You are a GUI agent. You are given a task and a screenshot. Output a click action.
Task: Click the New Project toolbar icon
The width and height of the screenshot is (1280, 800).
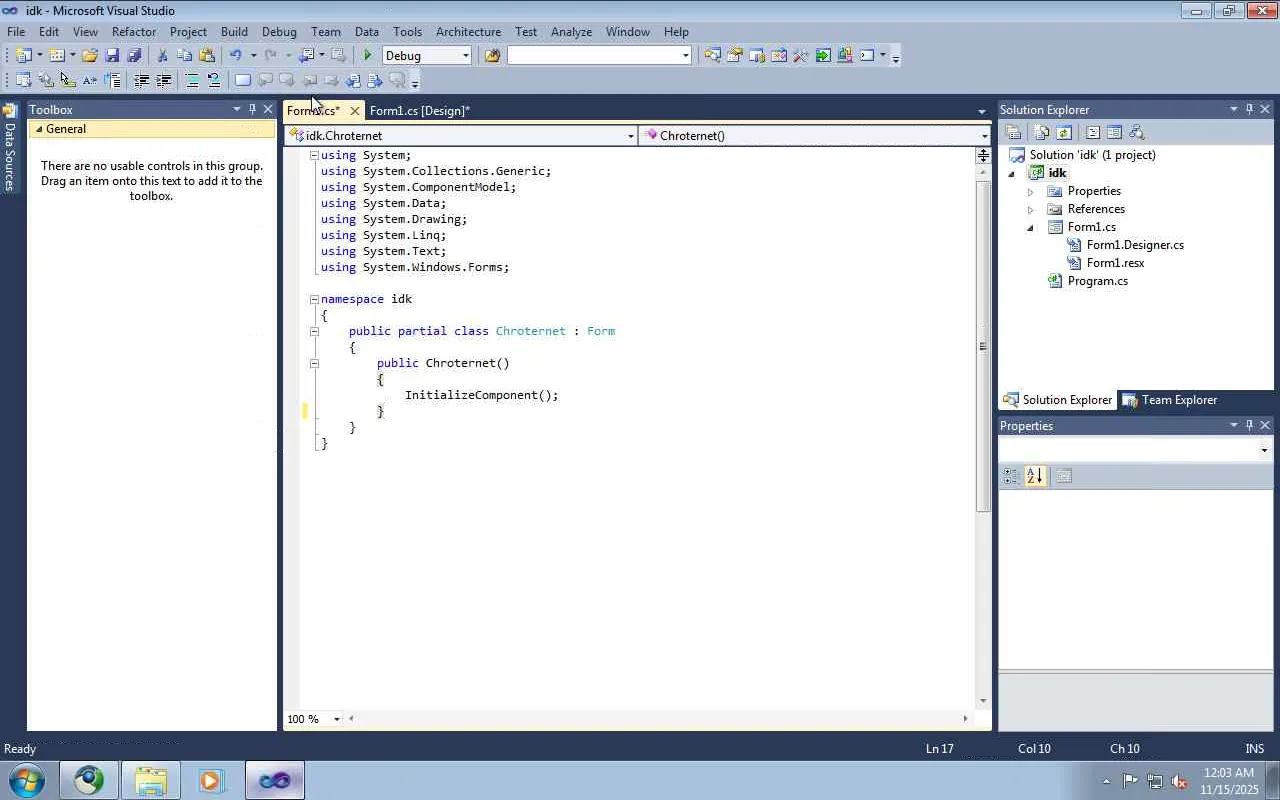(x=23, y=56)
